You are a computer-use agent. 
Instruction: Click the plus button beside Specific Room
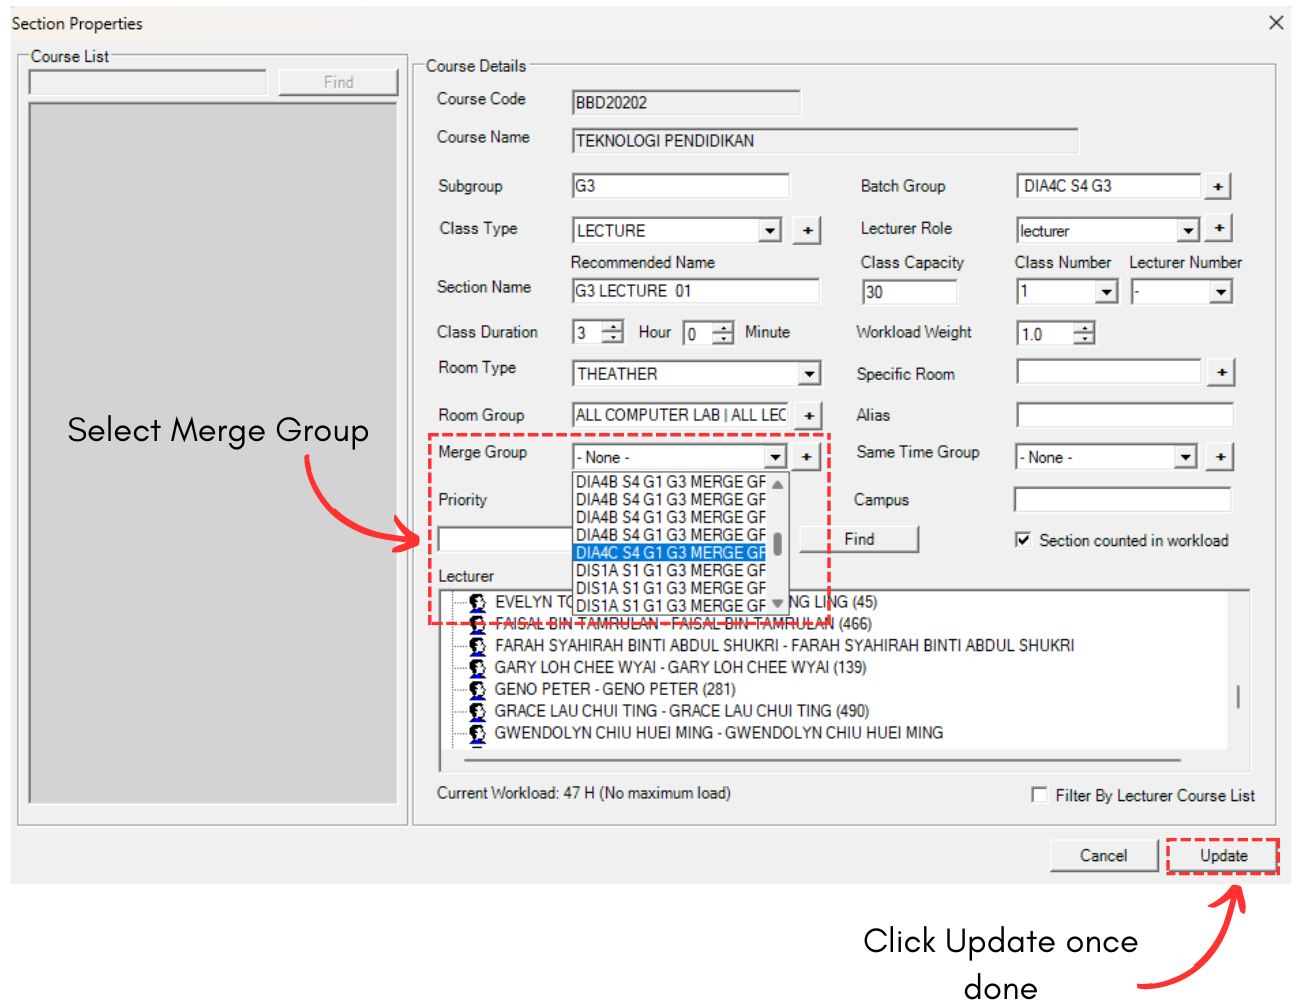tap(1221, 373)
